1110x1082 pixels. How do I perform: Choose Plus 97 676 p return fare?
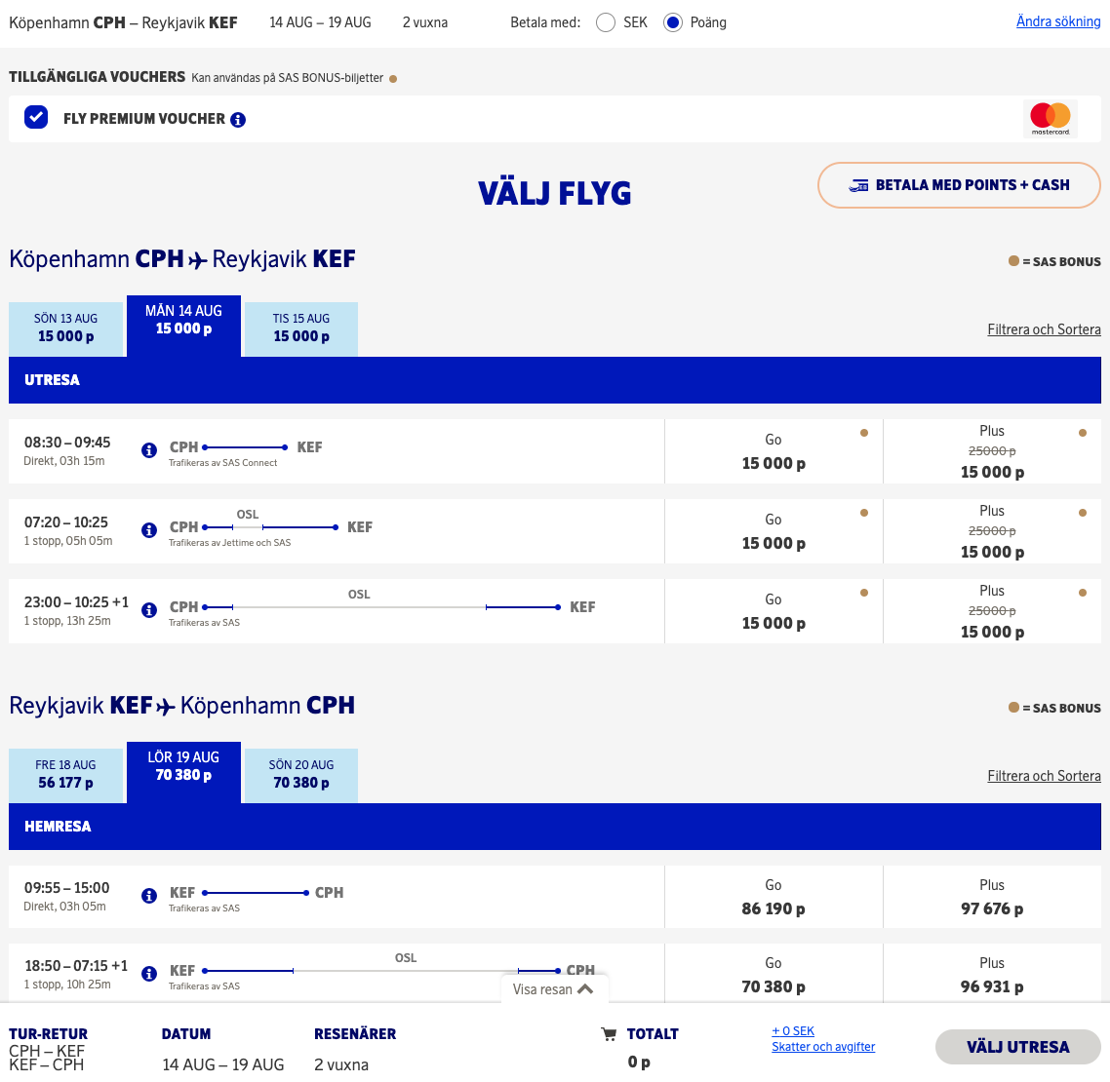[x=992, y=896]
